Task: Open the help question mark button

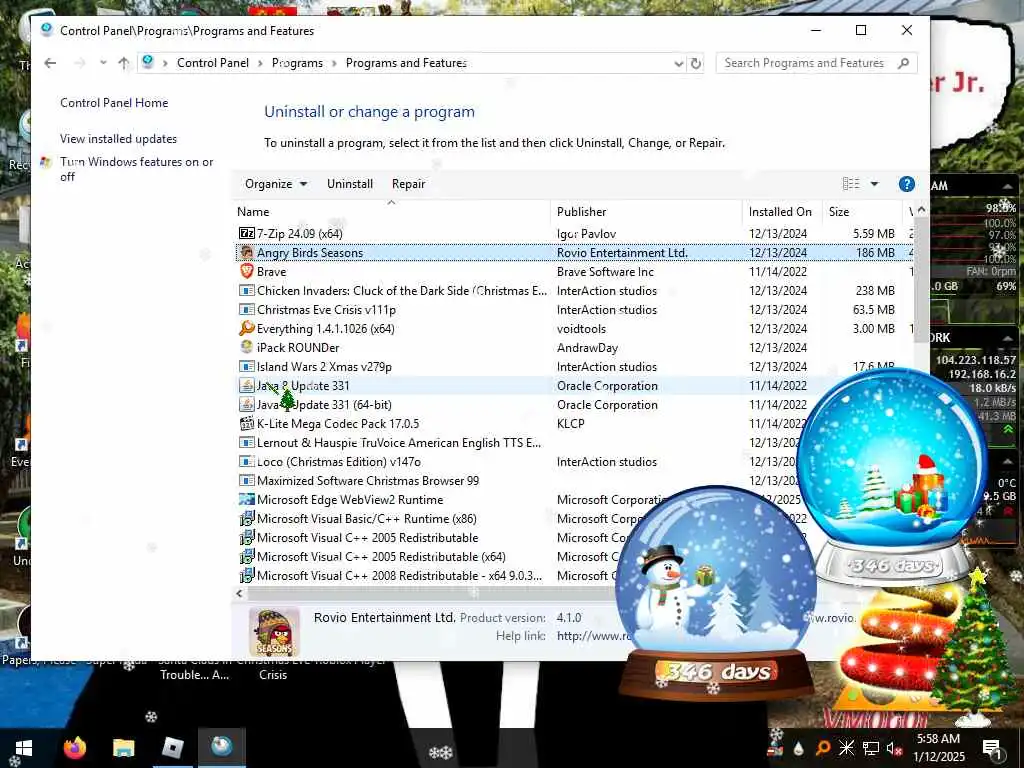Action: click(906, 184)
